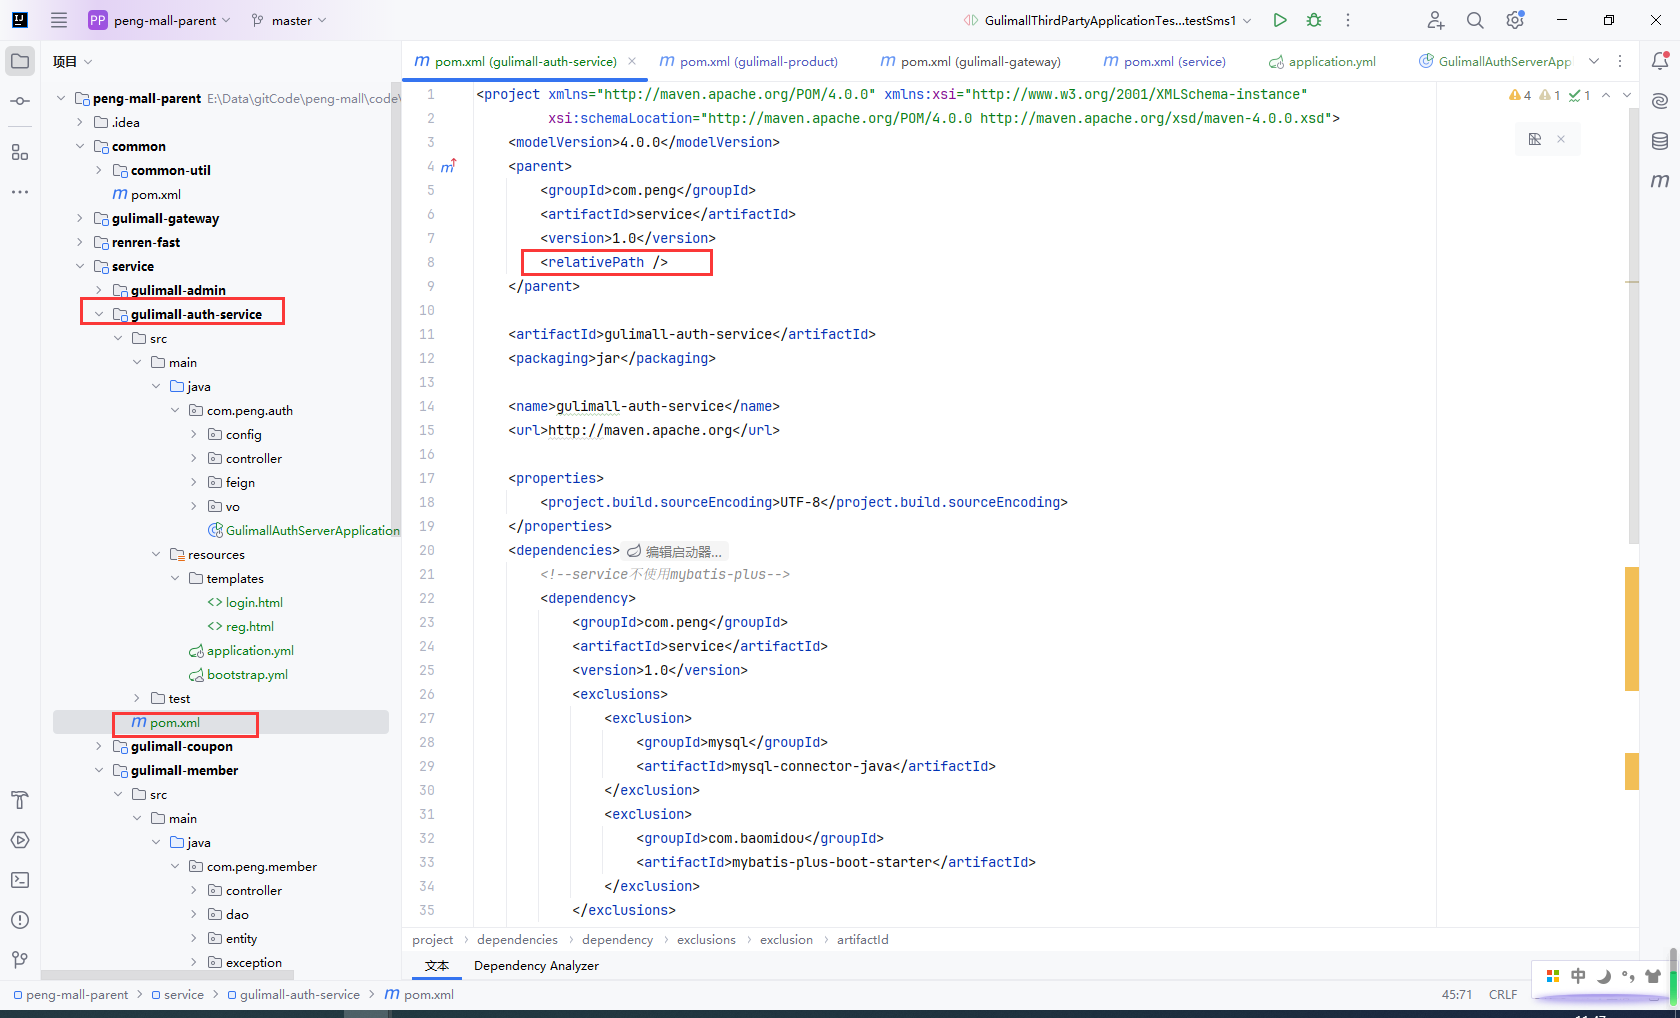Open the master branch dropdown
Viewport: 1680px width, 1018px height.
tap(289, 20)
